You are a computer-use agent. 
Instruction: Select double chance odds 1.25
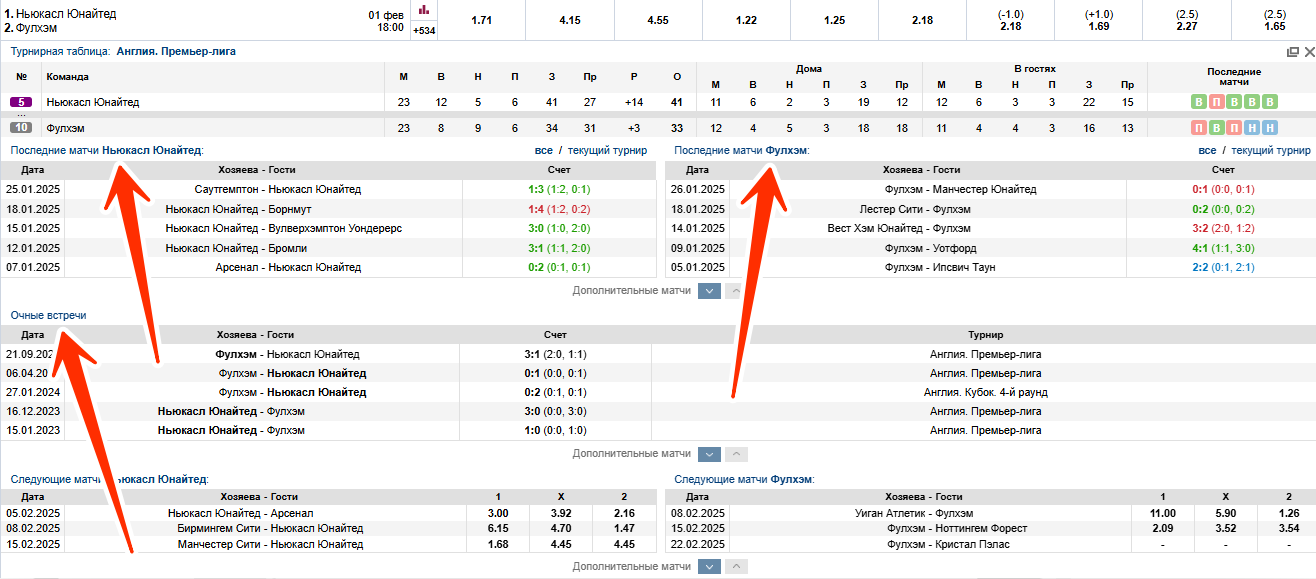(x=834, y=20)
